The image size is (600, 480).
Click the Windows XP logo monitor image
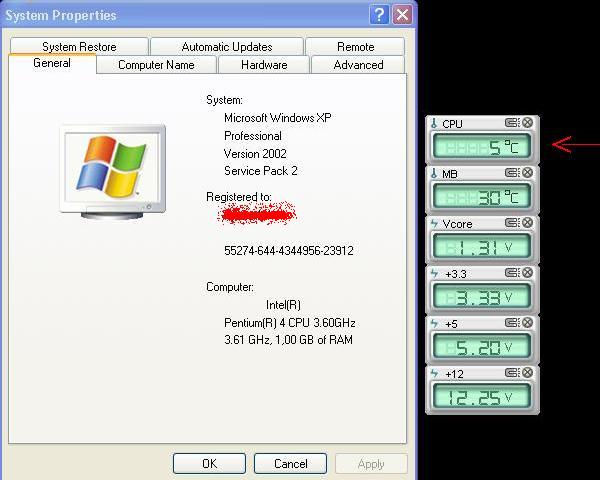point(112,171)
